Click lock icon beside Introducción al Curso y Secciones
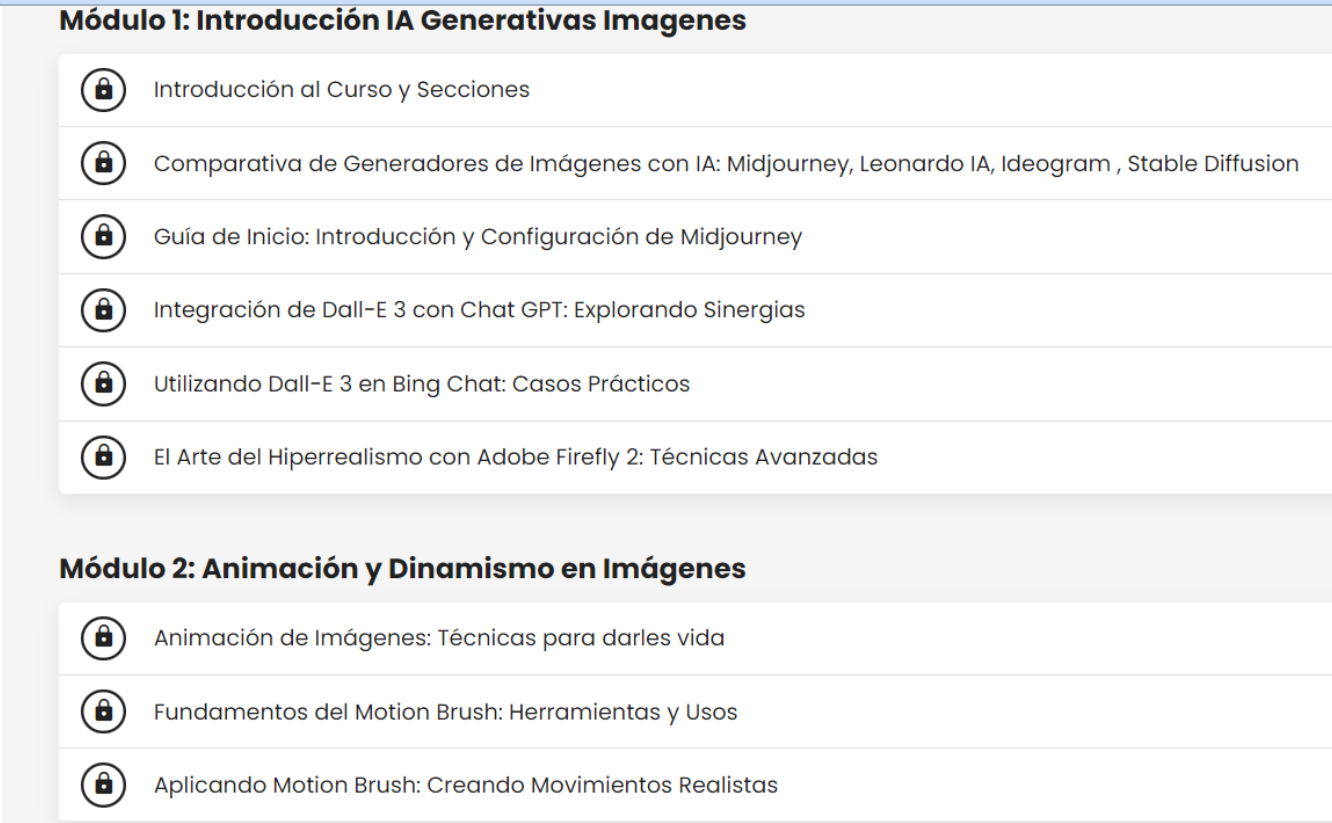 pos(103,90)
